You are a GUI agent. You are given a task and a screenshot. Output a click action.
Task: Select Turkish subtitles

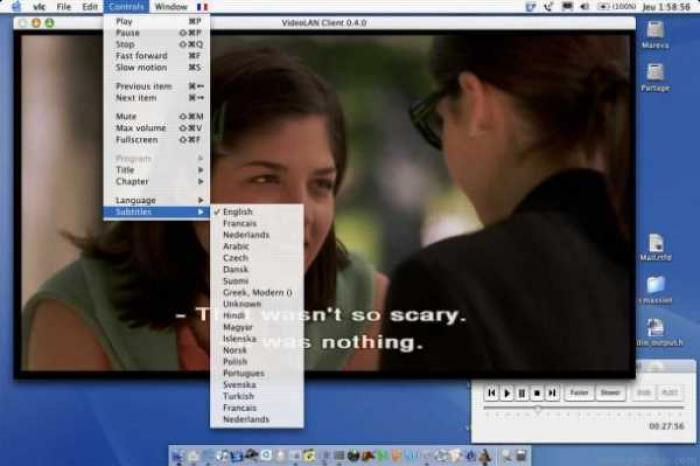coord(257,396)
